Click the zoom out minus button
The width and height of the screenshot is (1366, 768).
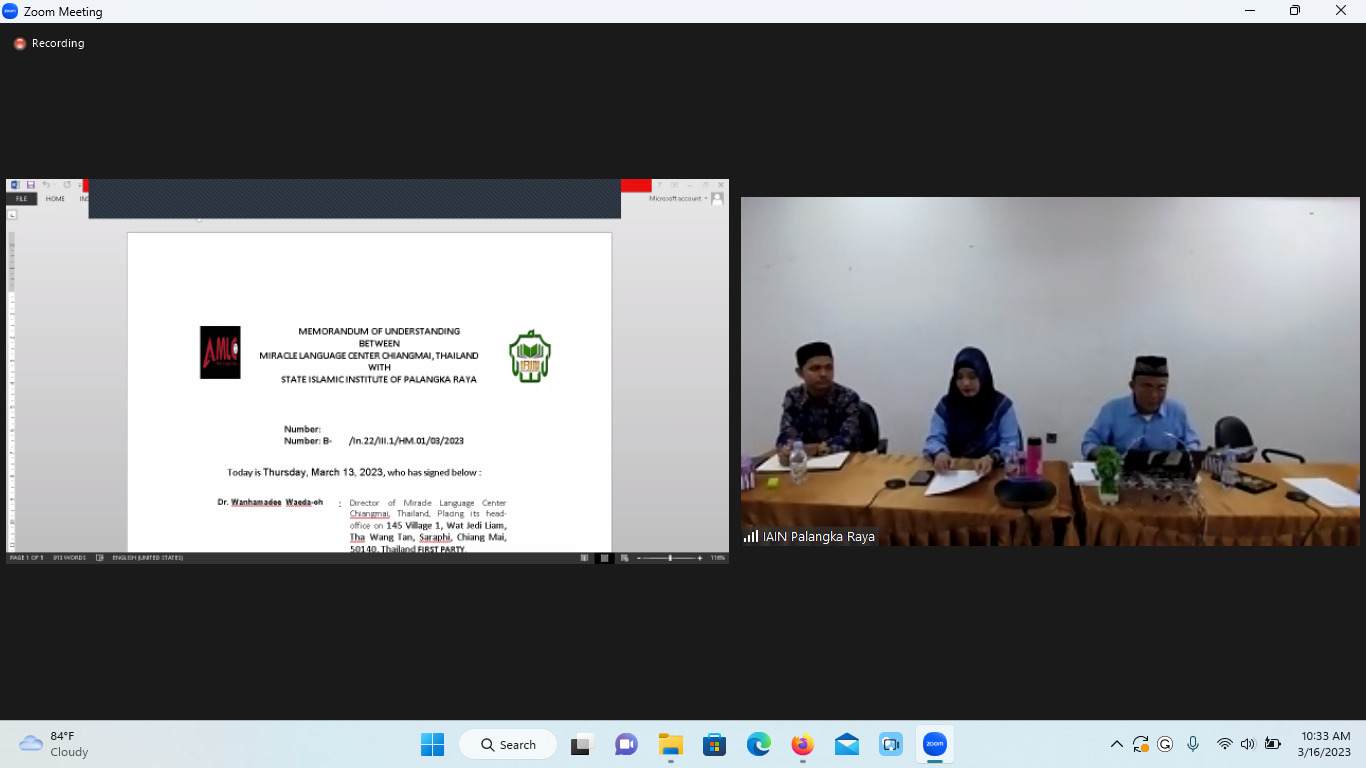[x=639, y=558]
